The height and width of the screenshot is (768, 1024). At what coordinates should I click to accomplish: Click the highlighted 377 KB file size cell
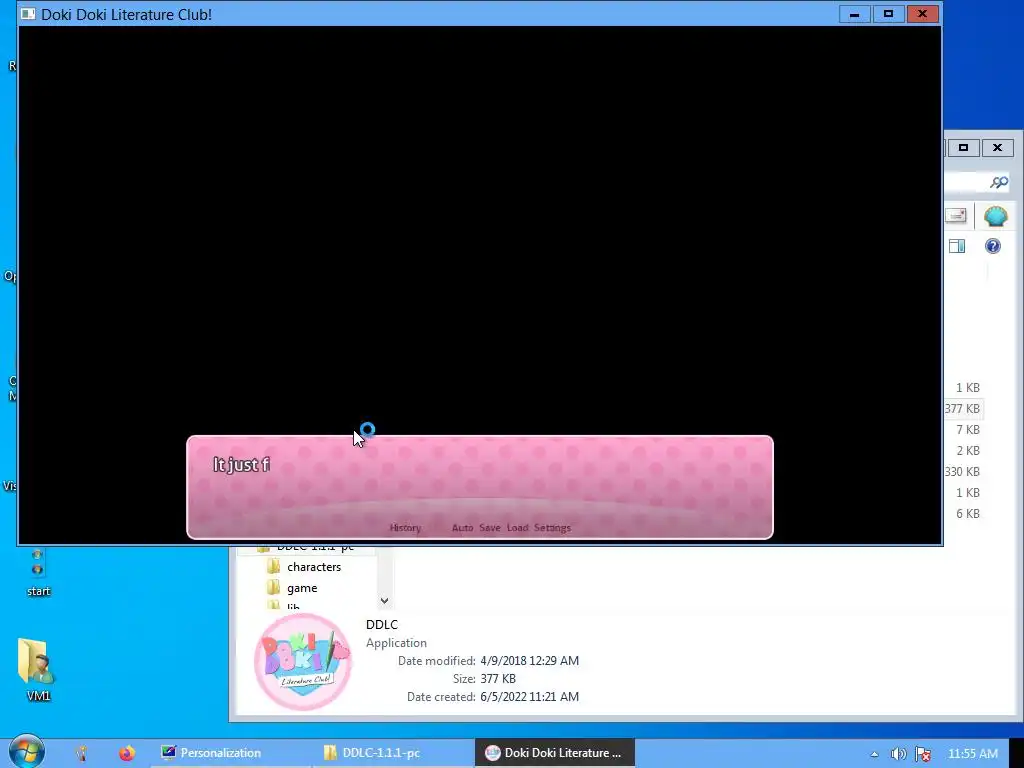click(963, 409)
